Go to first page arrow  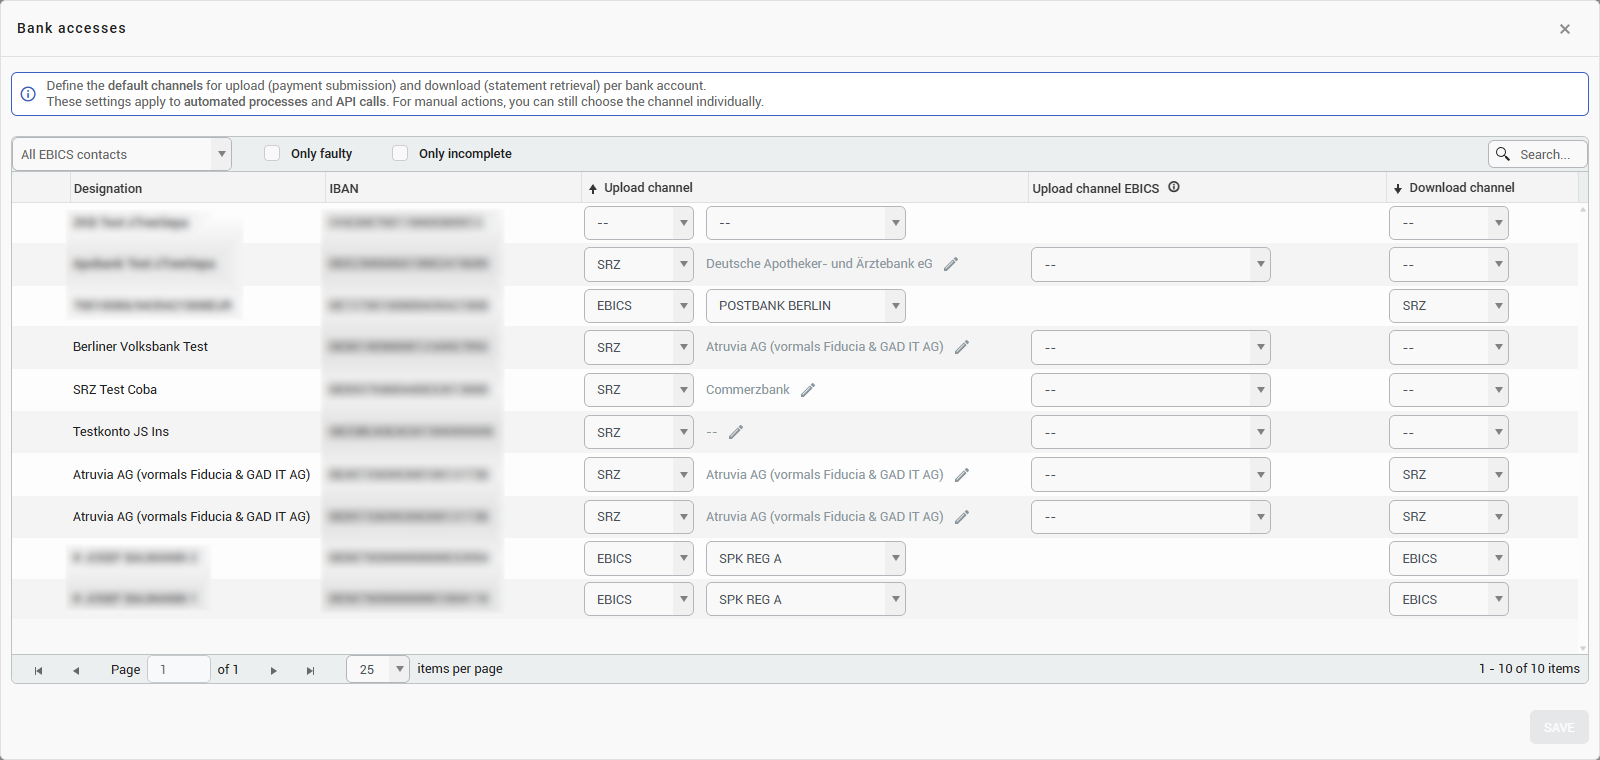coord(38,670)
